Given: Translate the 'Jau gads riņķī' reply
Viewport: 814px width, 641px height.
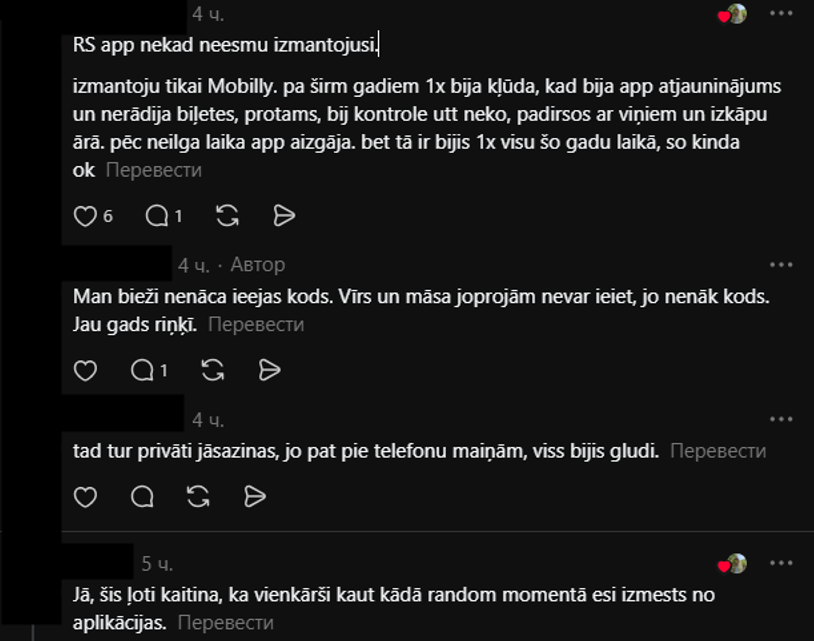Looking at the screenshot, I should 256,324.
